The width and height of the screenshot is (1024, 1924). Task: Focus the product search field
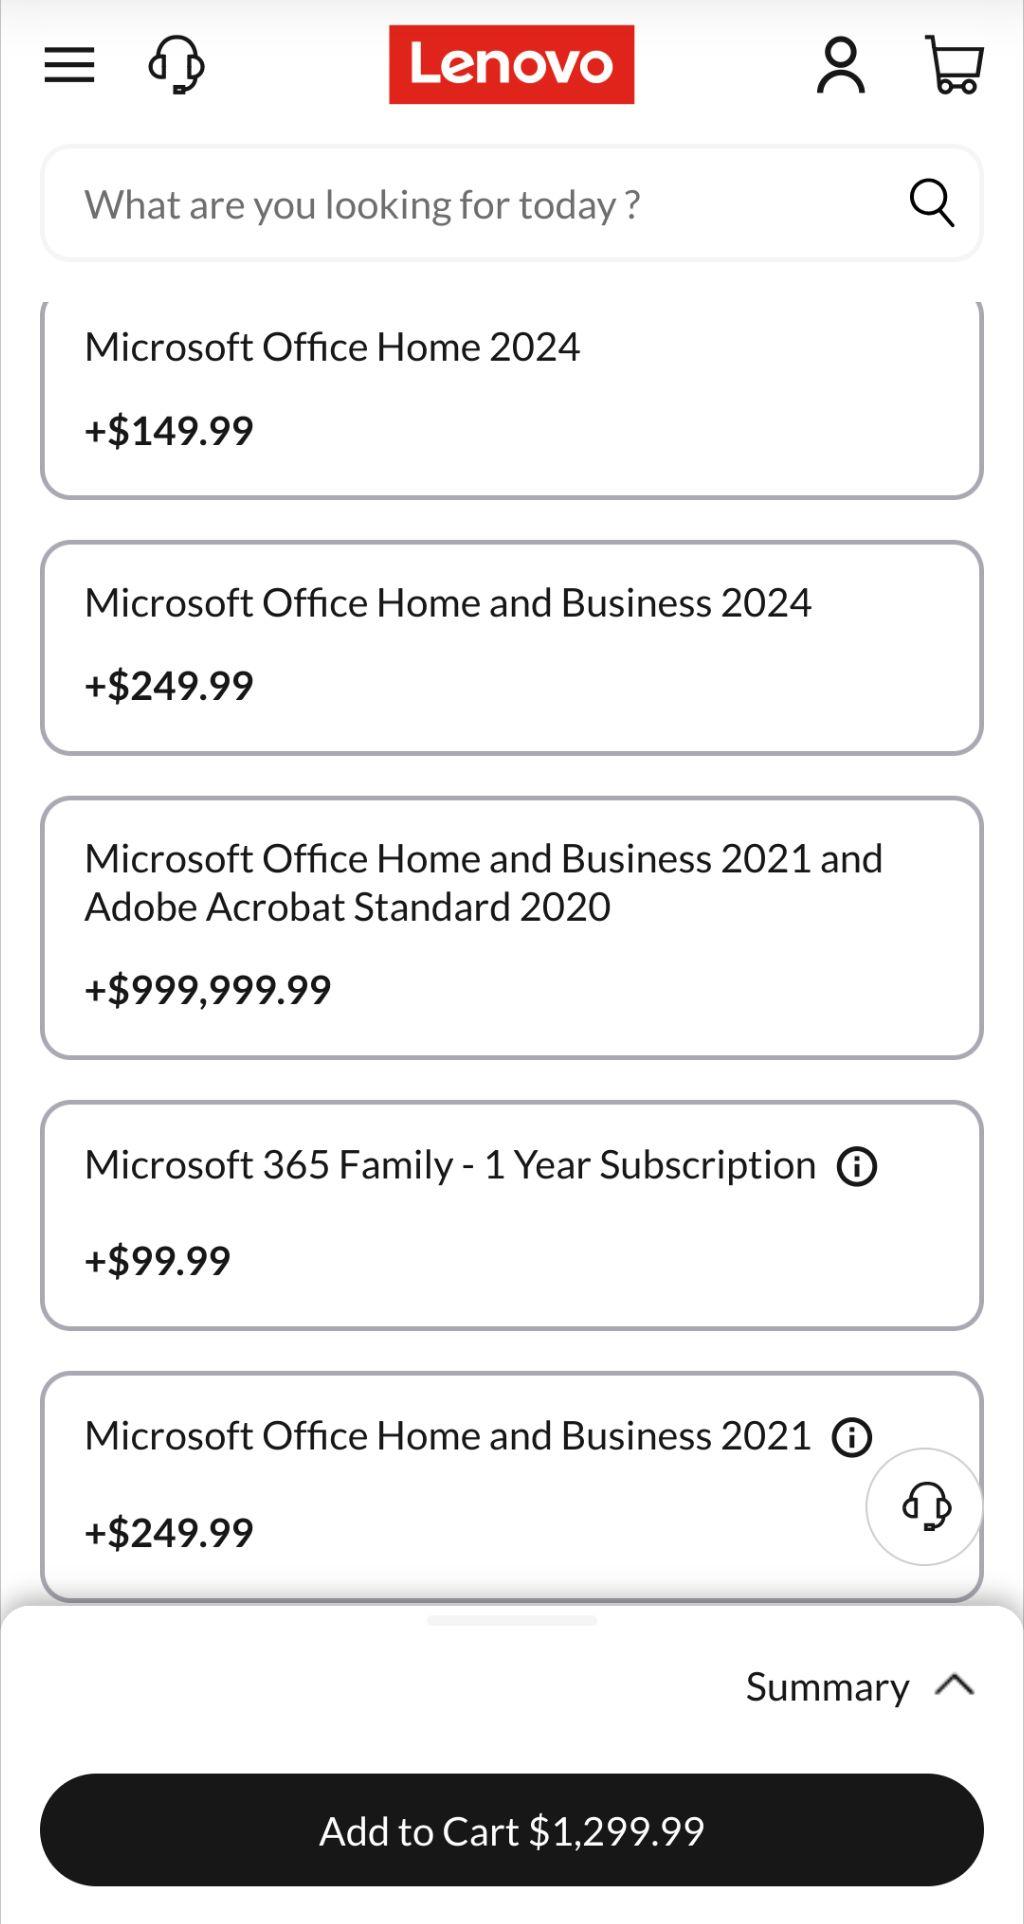pos(480,204)
